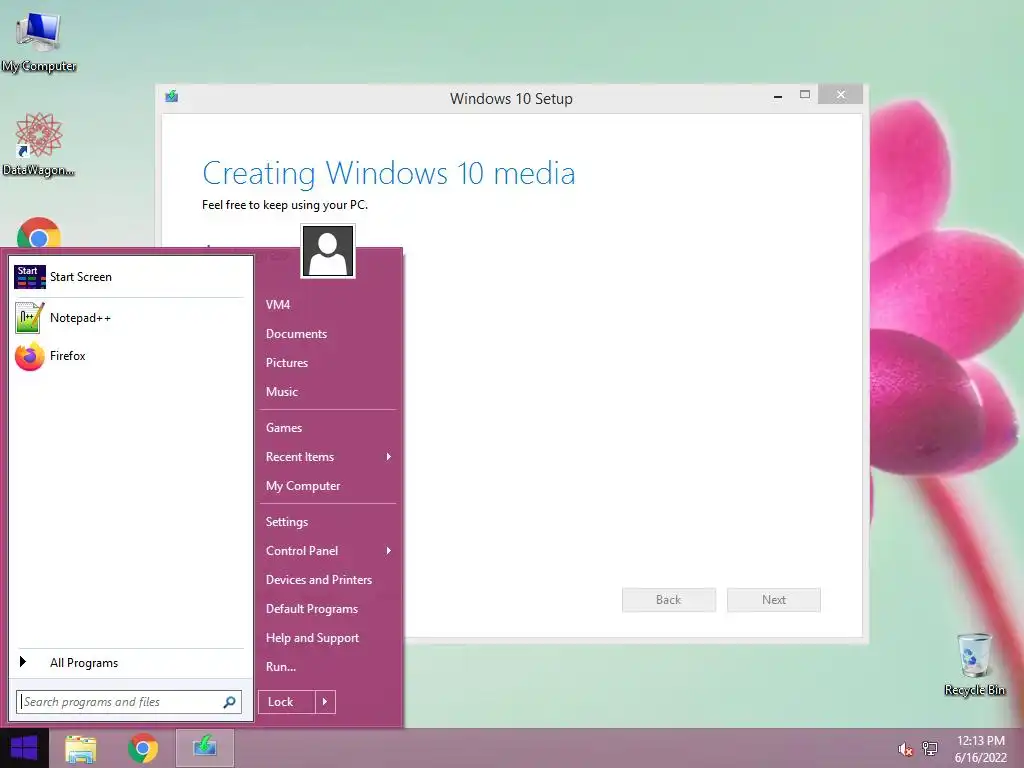
Task: Click the muted volume tray icon
Action: 905,749
